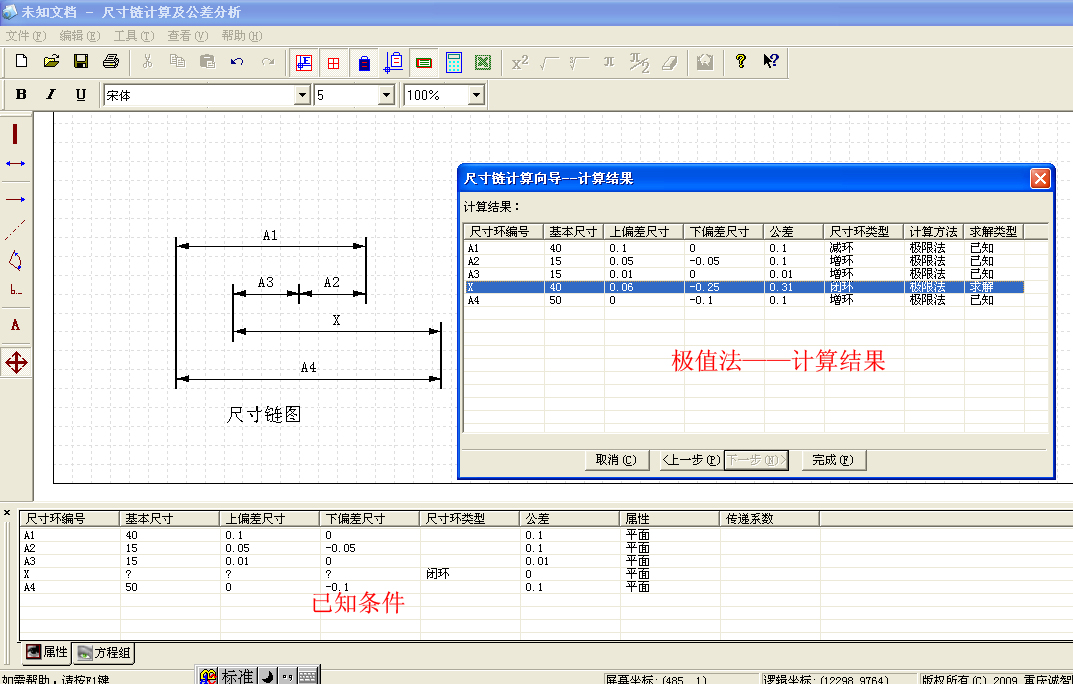Select the A4 row in the results table
This screenshot has width=1073, height=684.
click(x=745, y=300)
